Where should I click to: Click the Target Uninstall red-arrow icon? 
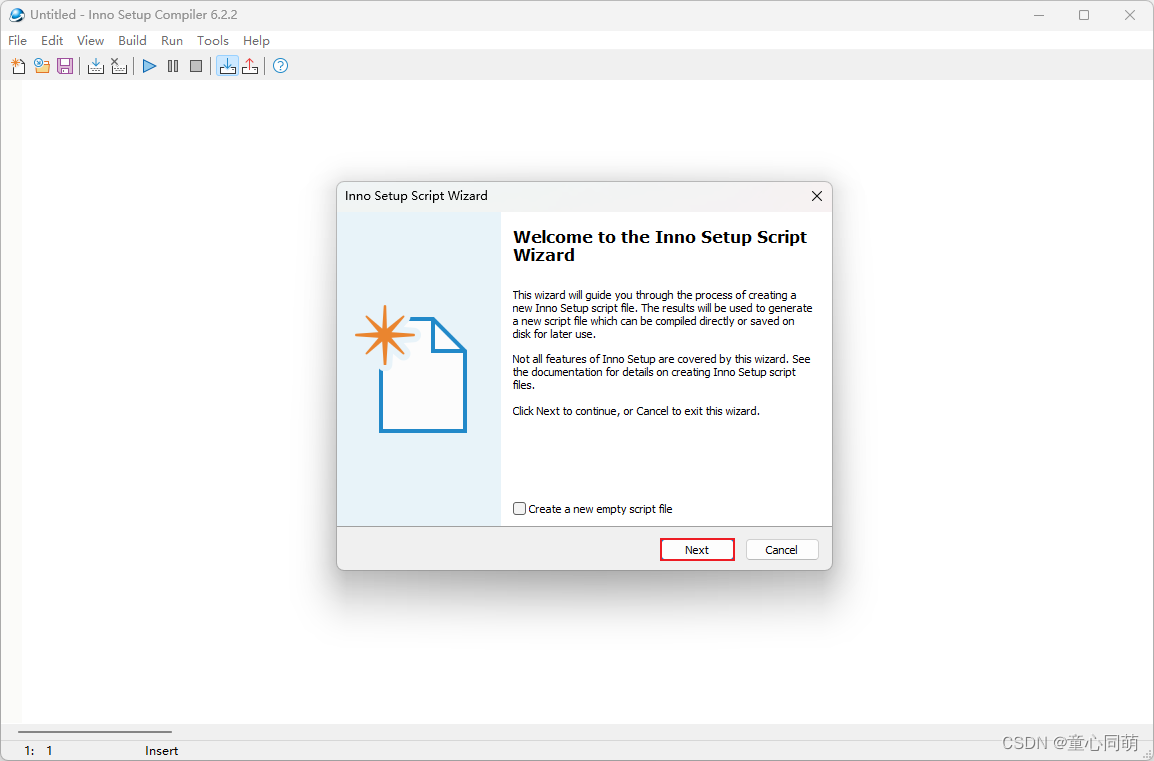click(x=250, y=66)
